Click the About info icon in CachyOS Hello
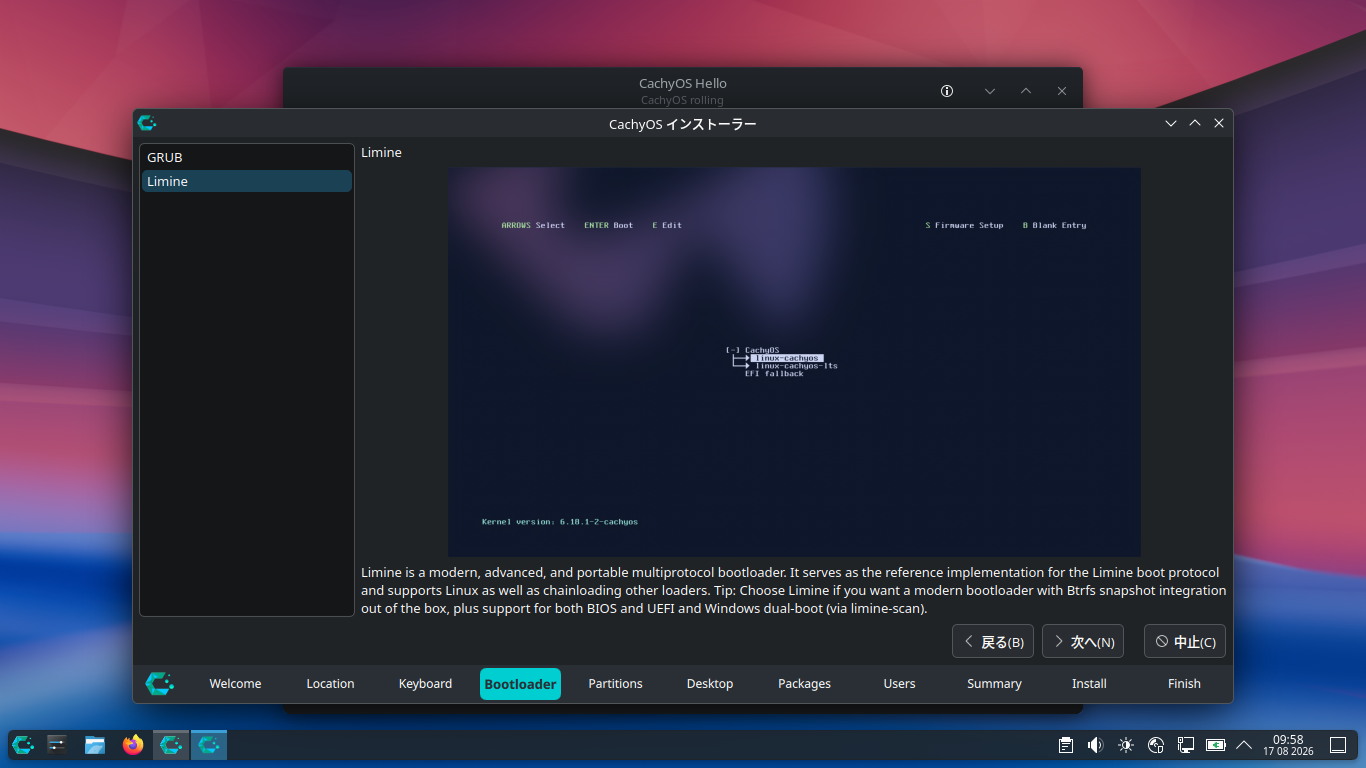1366x768 pixels. (947, 91)
